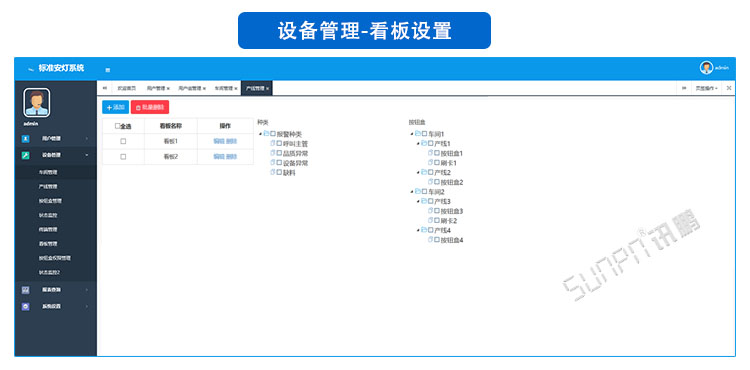Image resolution: width=750 pixels, height=370 pixels.
Task: Click the folder icon beside 产线4
Action: point(424,230)
